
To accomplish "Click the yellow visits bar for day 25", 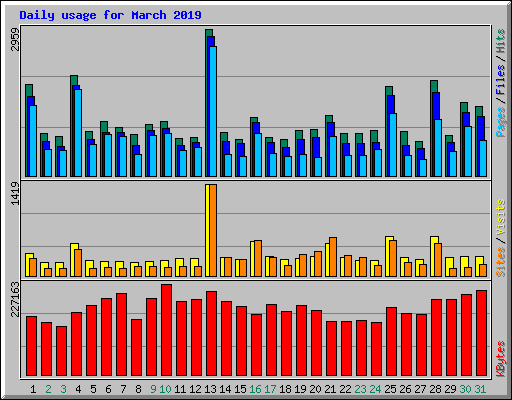I will click(388, 256).
